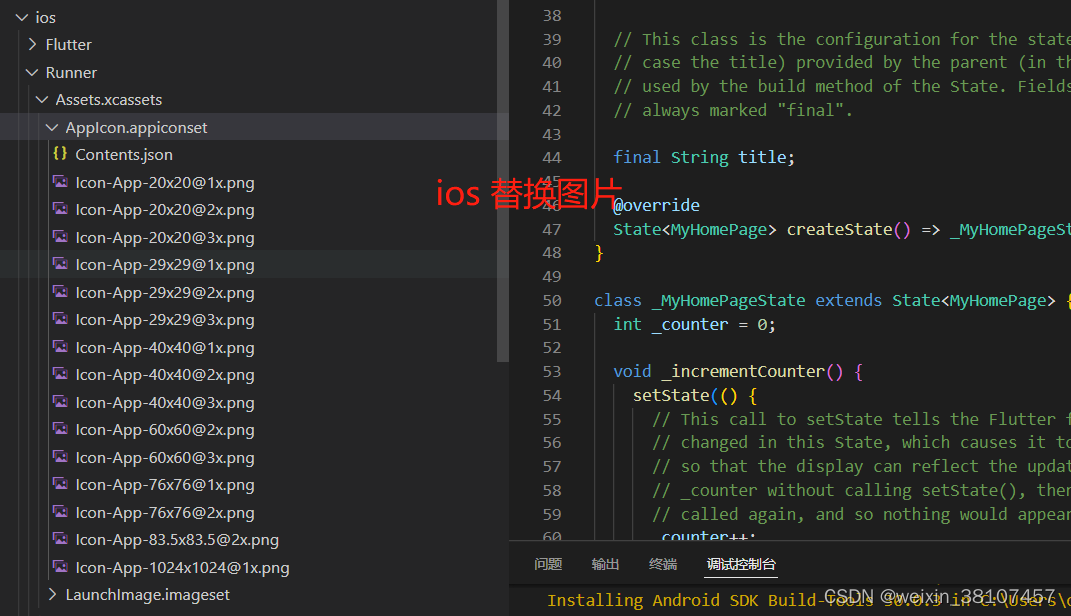Click image icon of Icon-App-40x40@2x.png
This screenshot has width=1071, height=616.
(x=61, y=374)
